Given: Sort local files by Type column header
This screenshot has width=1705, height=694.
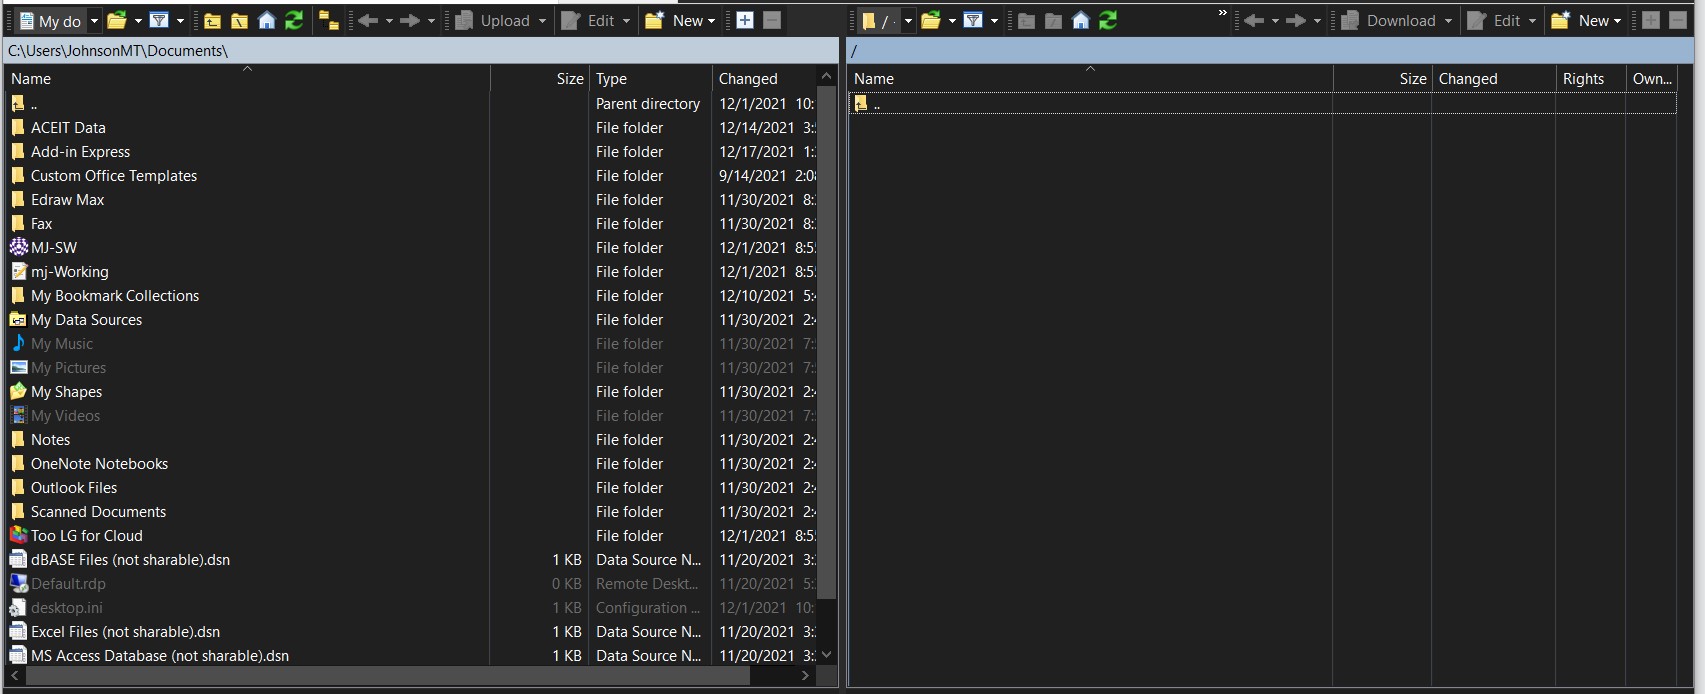Looking at the screenshot, I should point(650,79).
